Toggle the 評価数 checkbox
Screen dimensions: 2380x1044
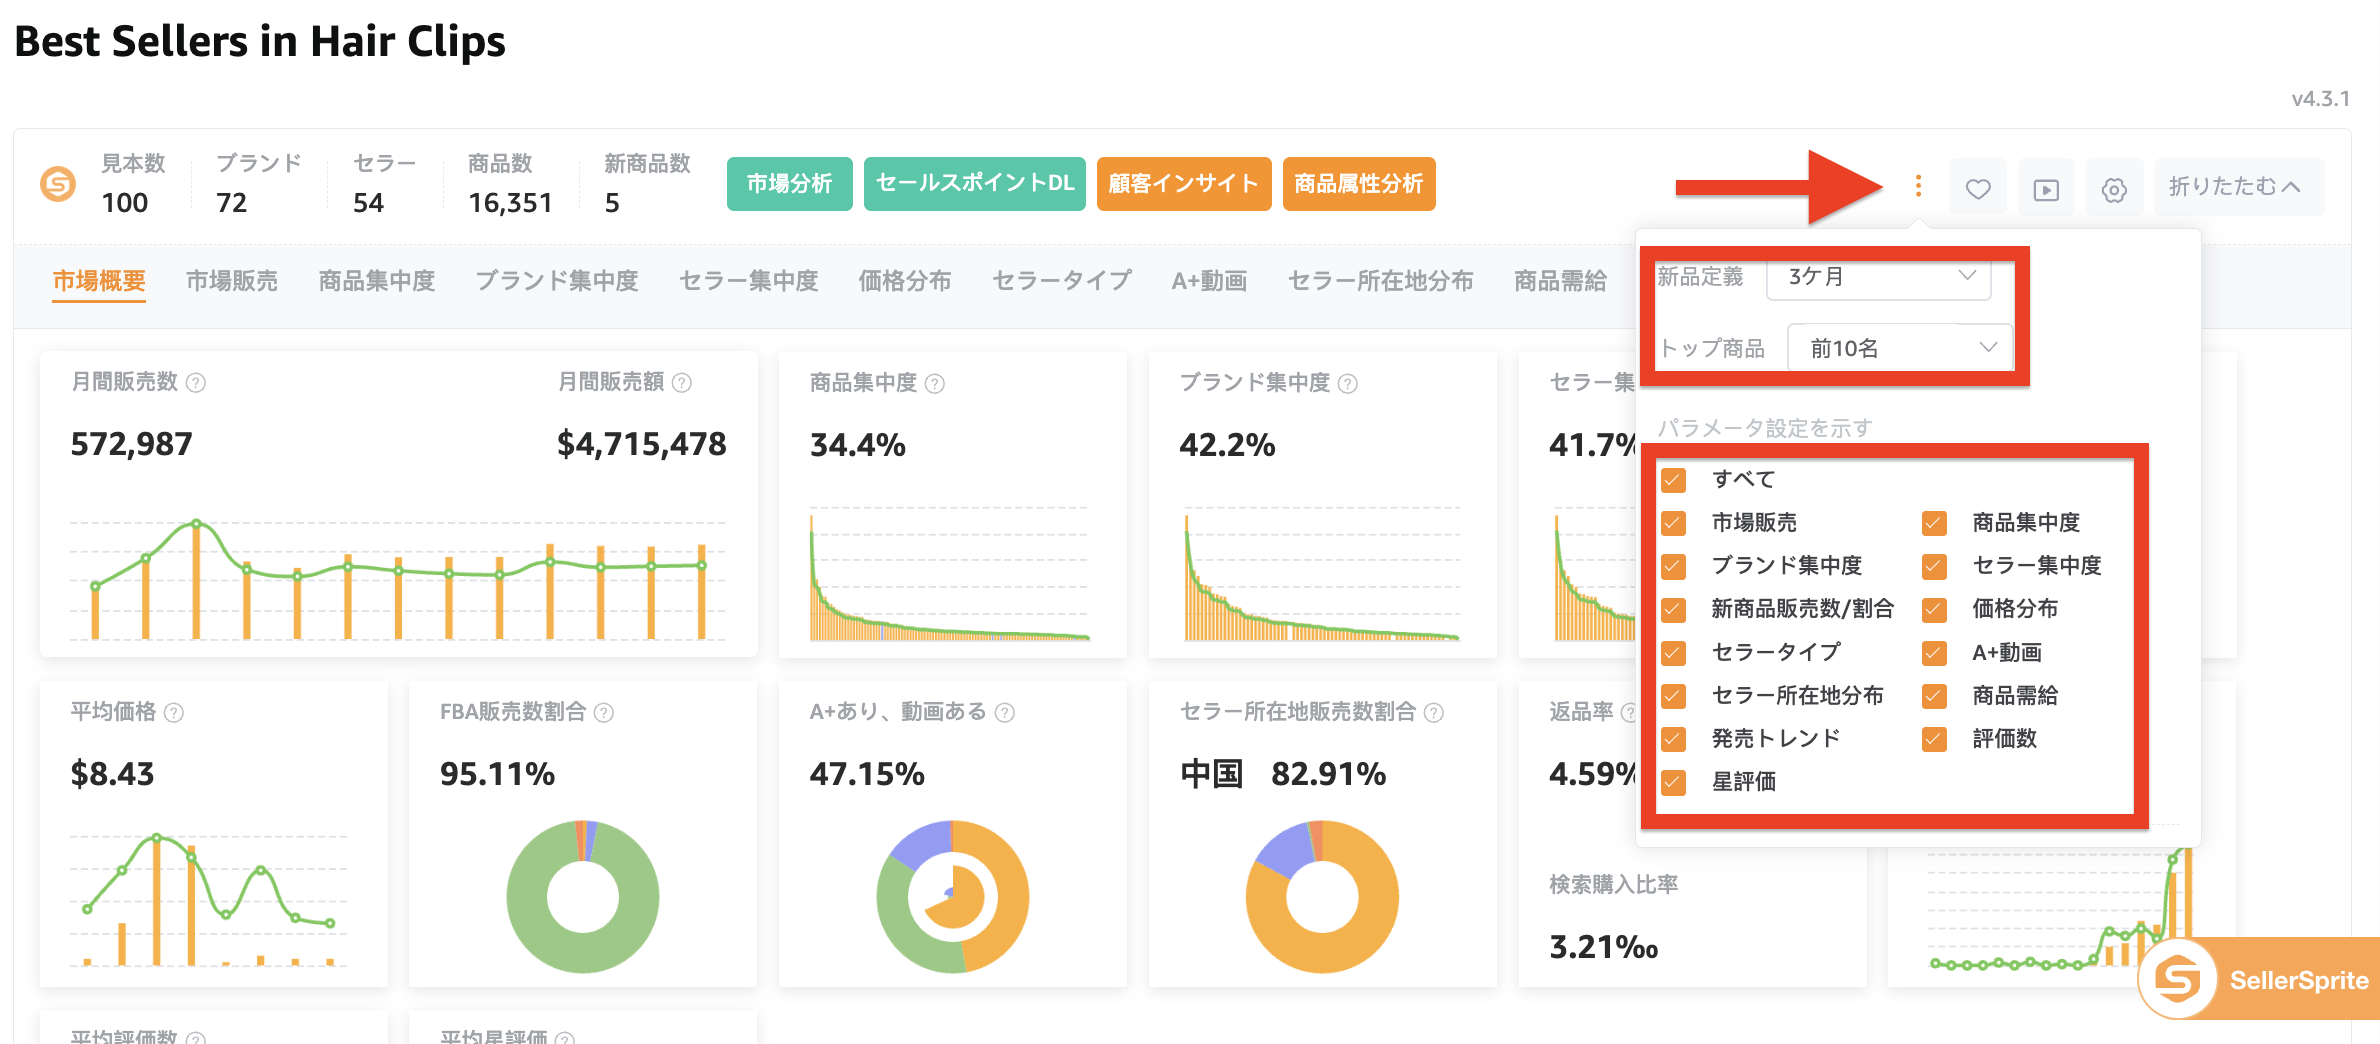click(x=1935, y=739)
